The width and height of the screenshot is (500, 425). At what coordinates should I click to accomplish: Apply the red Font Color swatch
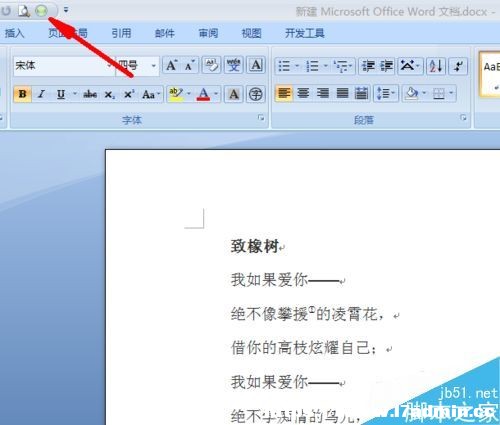coord(203,94)
